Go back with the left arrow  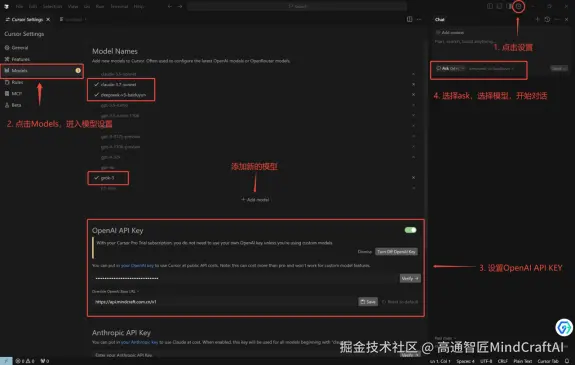tap(170, 6)
